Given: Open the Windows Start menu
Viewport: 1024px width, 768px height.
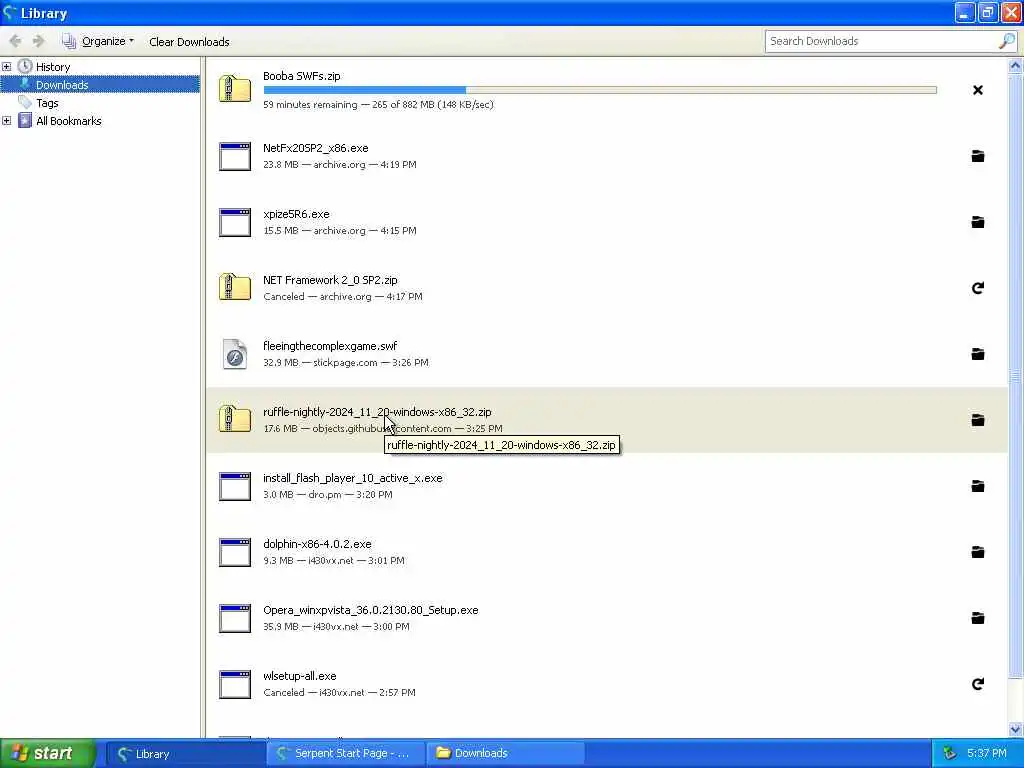Looking at the screenshot, I should [48, 753].
